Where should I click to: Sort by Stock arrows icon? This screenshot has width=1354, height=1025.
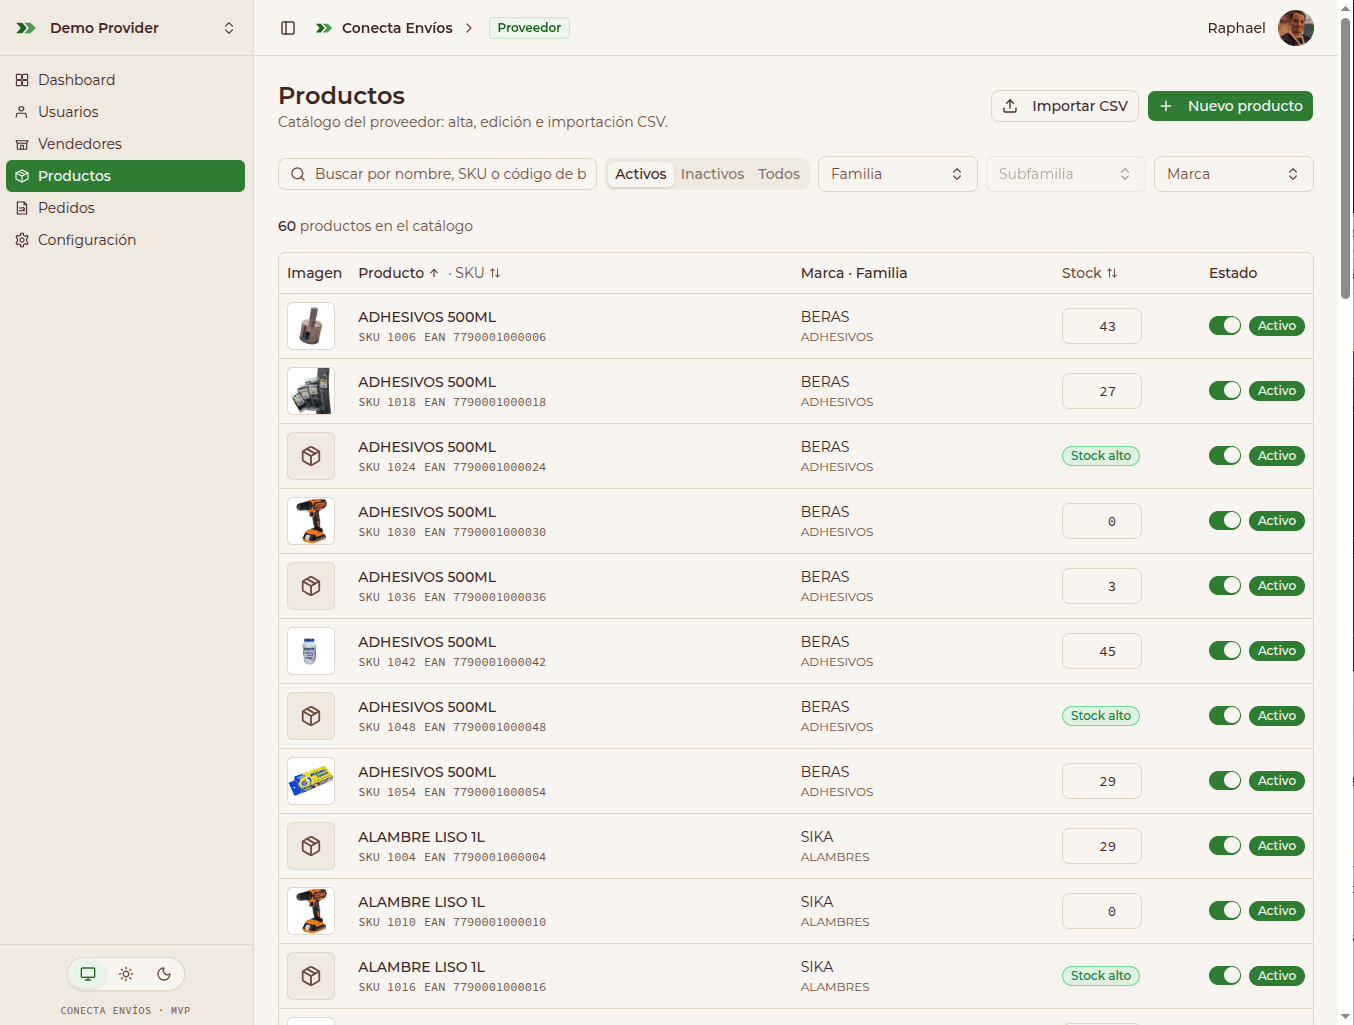[1112, 273]
